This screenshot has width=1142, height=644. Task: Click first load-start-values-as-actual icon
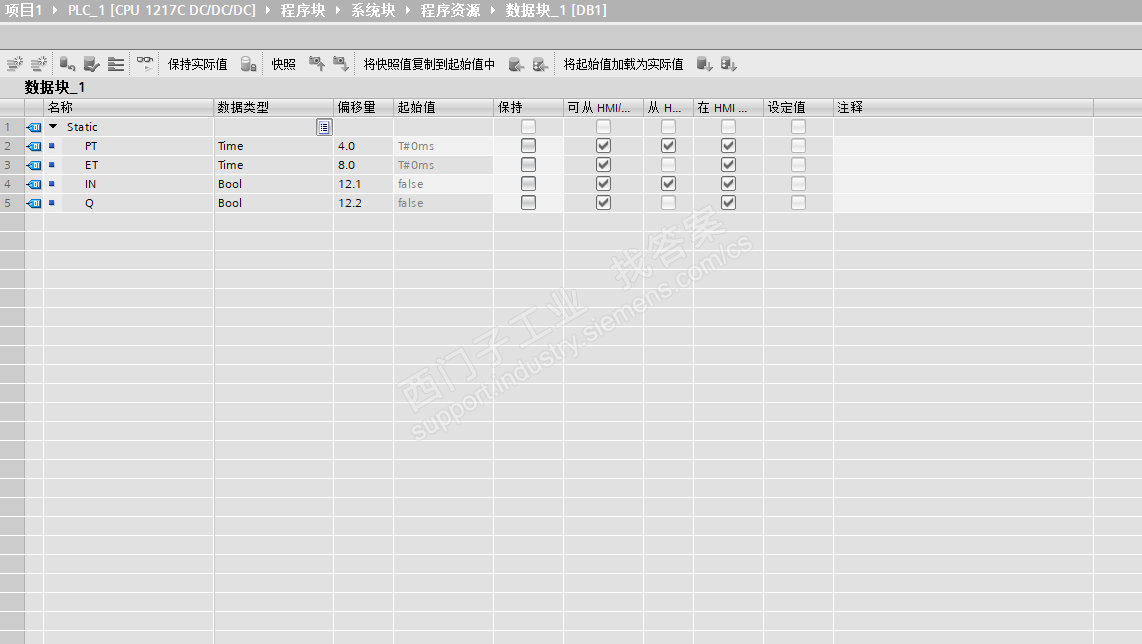coord(704,64)
